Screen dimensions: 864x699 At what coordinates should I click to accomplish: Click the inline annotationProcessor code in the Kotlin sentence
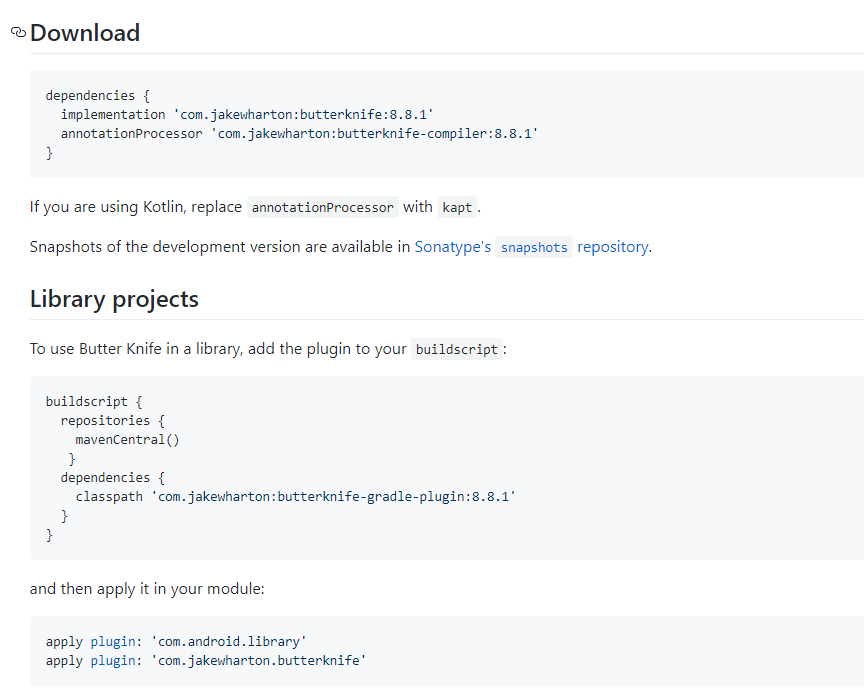(322, 208)
